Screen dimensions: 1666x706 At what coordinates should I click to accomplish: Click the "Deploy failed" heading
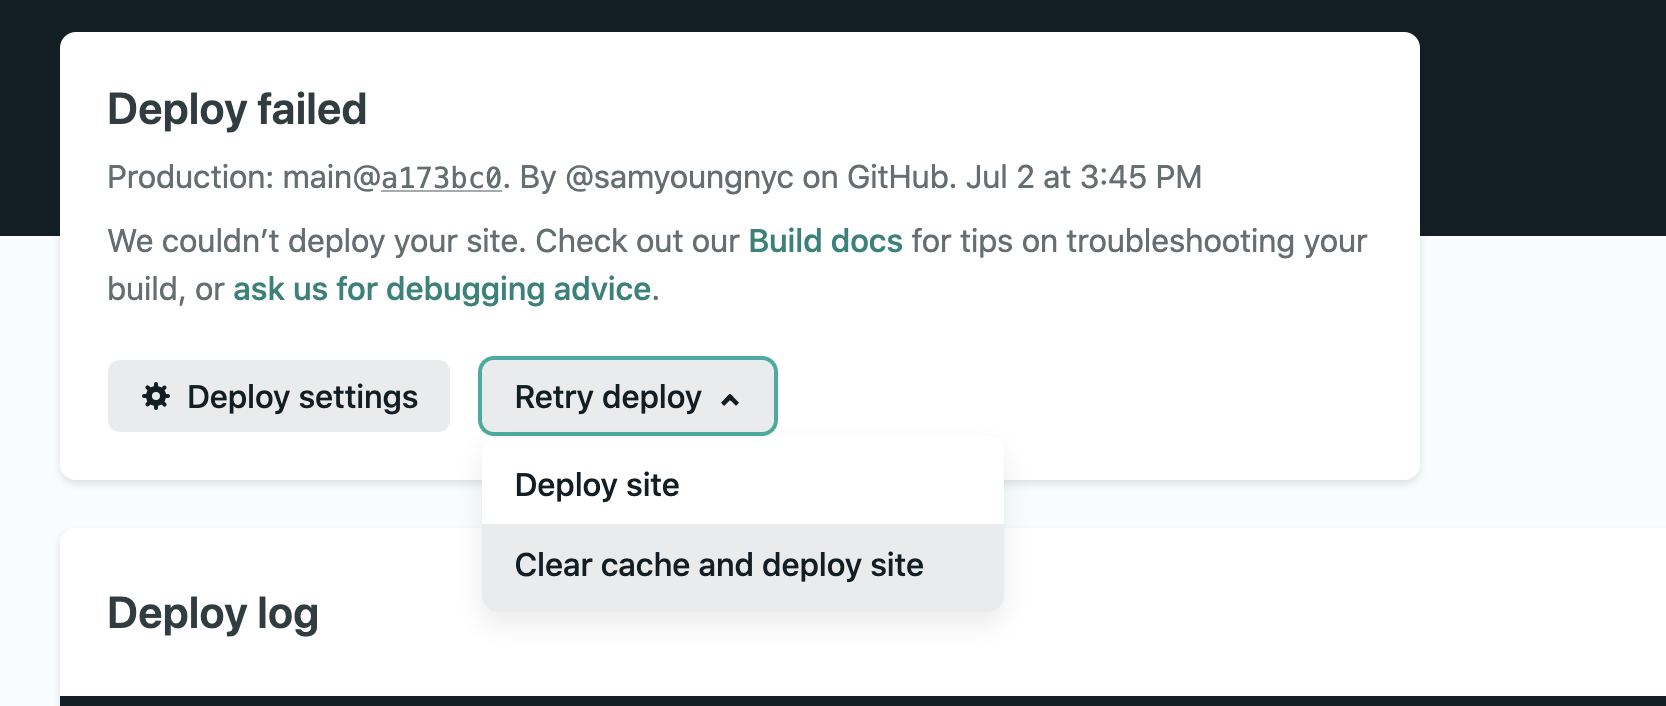coord(237,109)
